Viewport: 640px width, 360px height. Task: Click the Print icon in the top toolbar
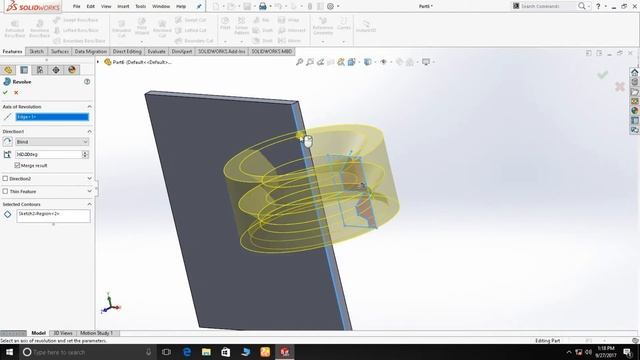263,6
